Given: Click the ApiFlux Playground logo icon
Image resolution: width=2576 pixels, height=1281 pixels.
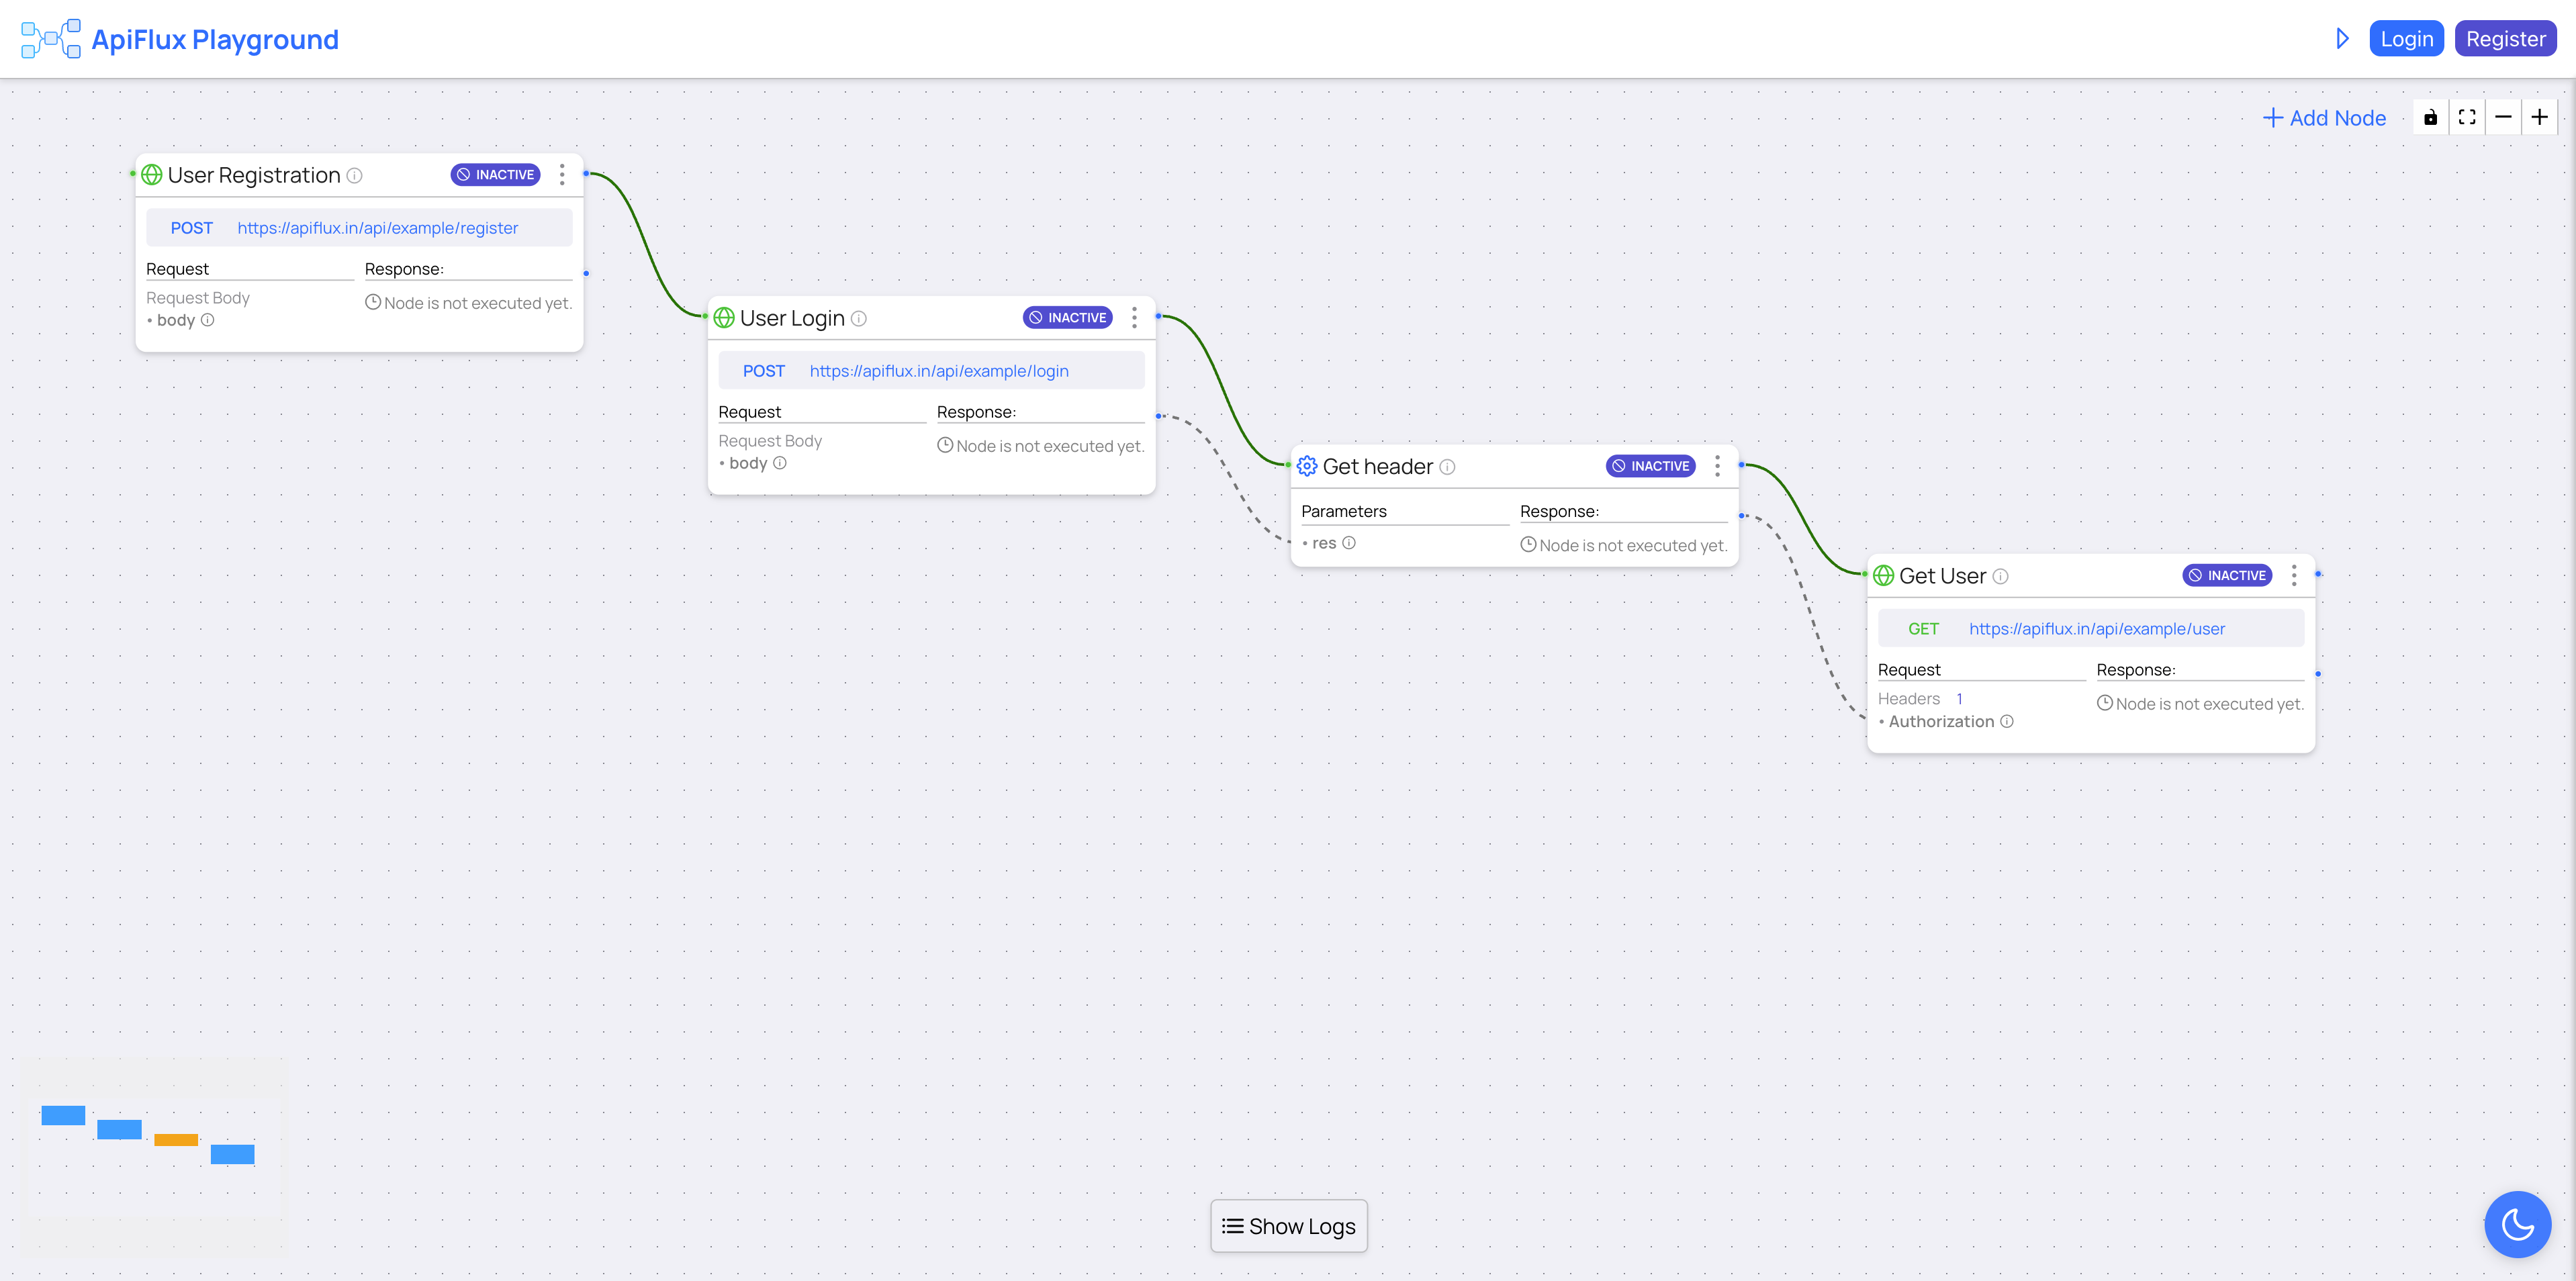Looking at the screenshot, I should point(50,38).
